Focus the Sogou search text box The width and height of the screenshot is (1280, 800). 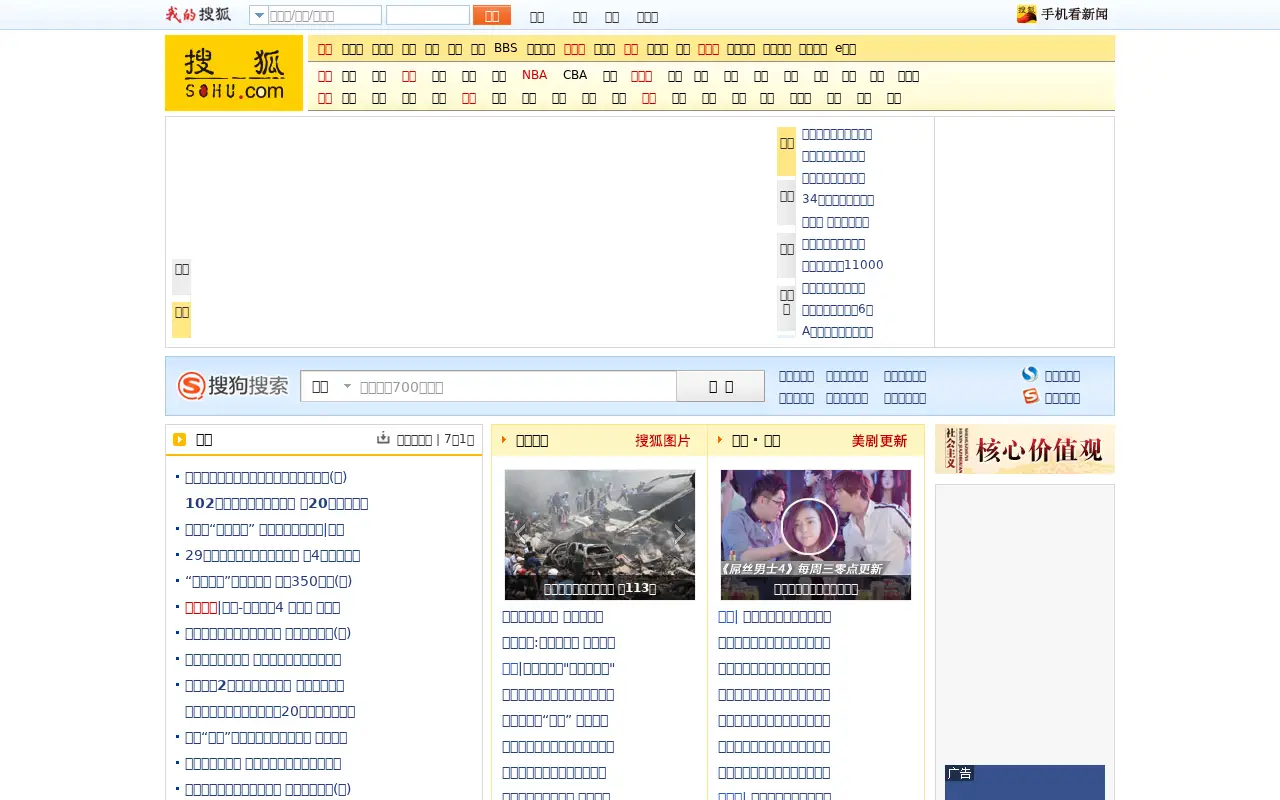[x=516, y=386]
